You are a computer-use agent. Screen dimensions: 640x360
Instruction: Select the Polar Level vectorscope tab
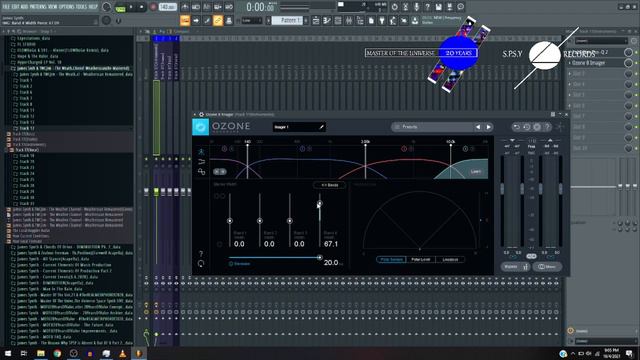[421, 259]
